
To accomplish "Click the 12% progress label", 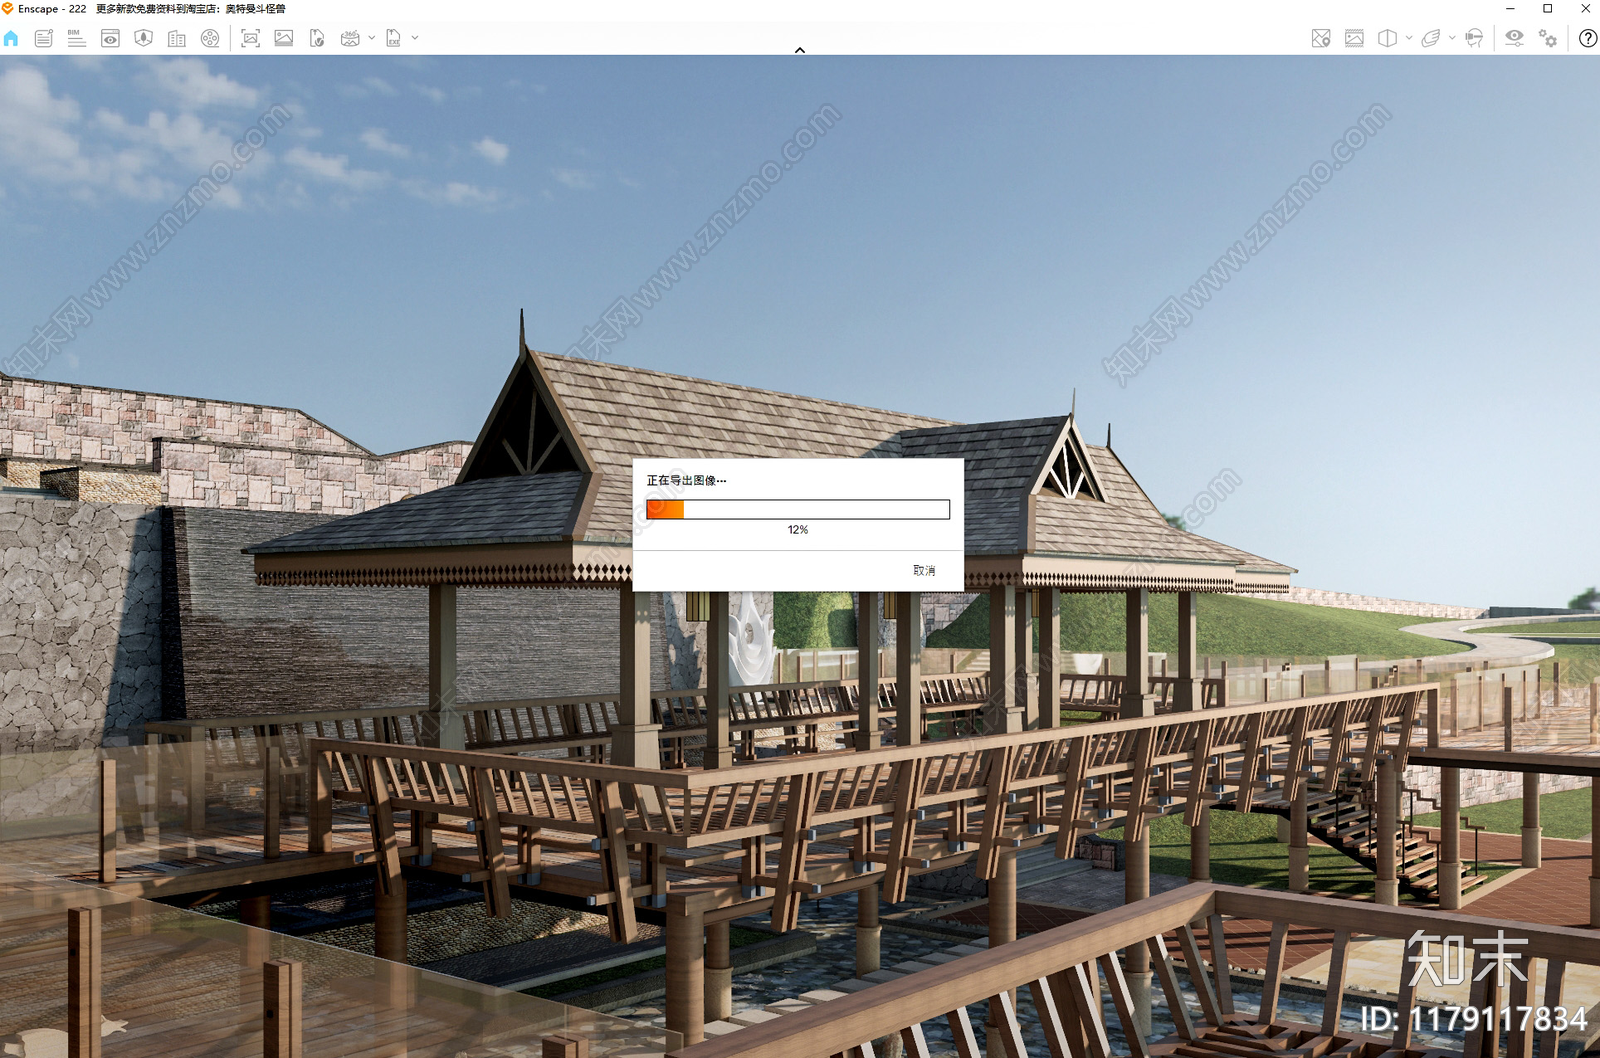I will point(798,530).
